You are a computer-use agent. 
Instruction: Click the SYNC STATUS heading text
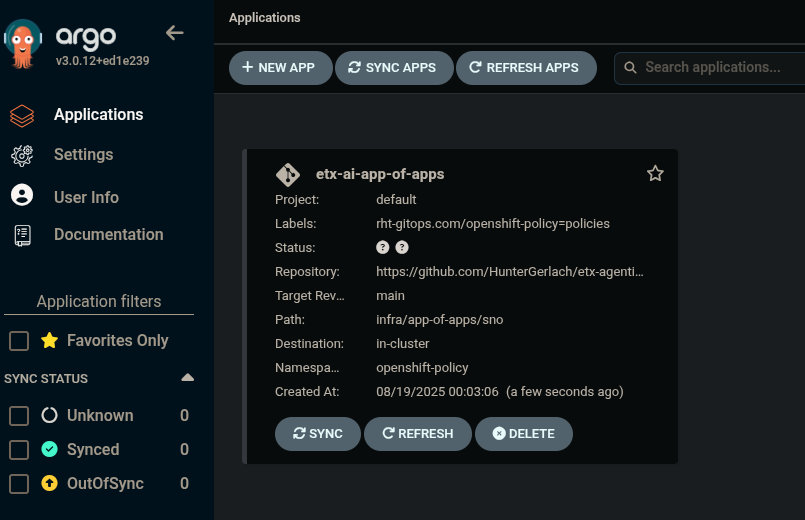[46, 378]
